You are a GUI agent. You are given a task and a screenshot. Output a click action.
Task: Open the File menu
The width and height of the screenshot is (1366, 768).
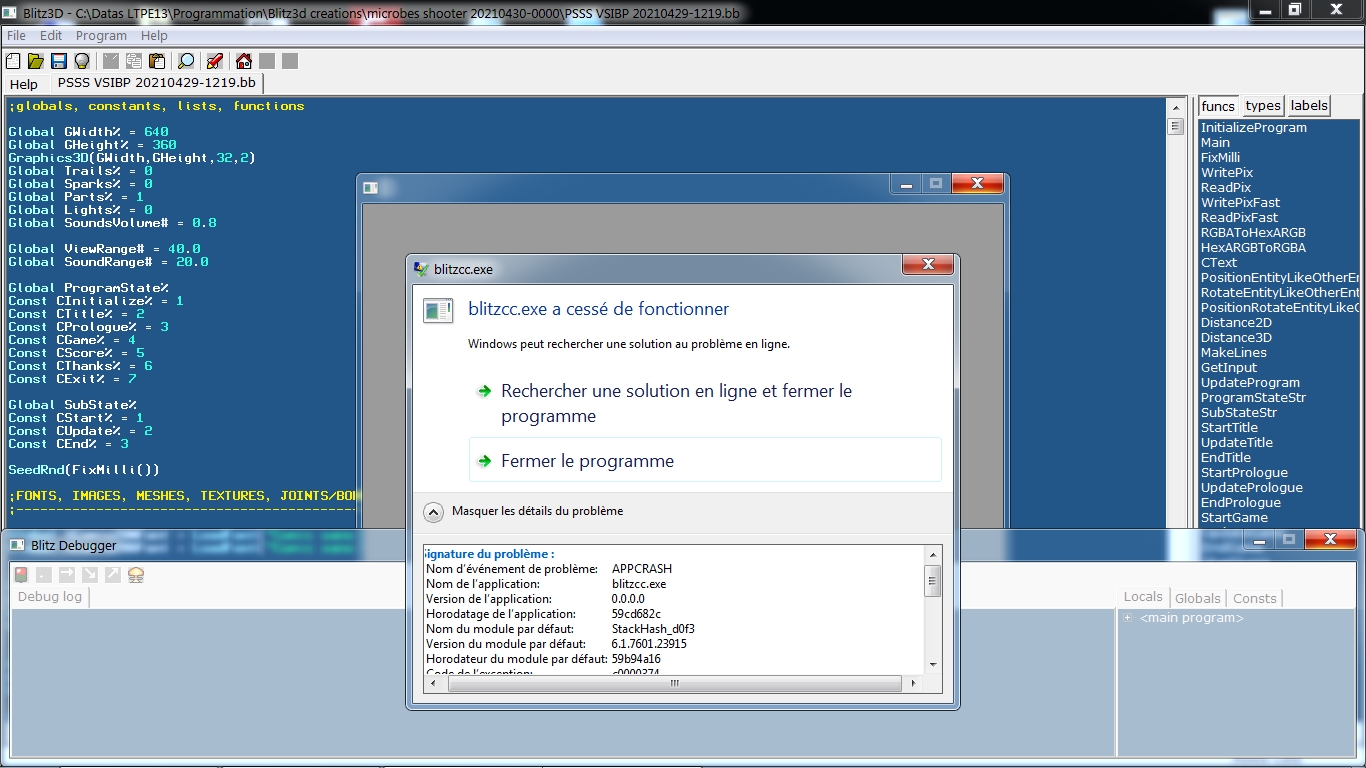click(16, 35)
